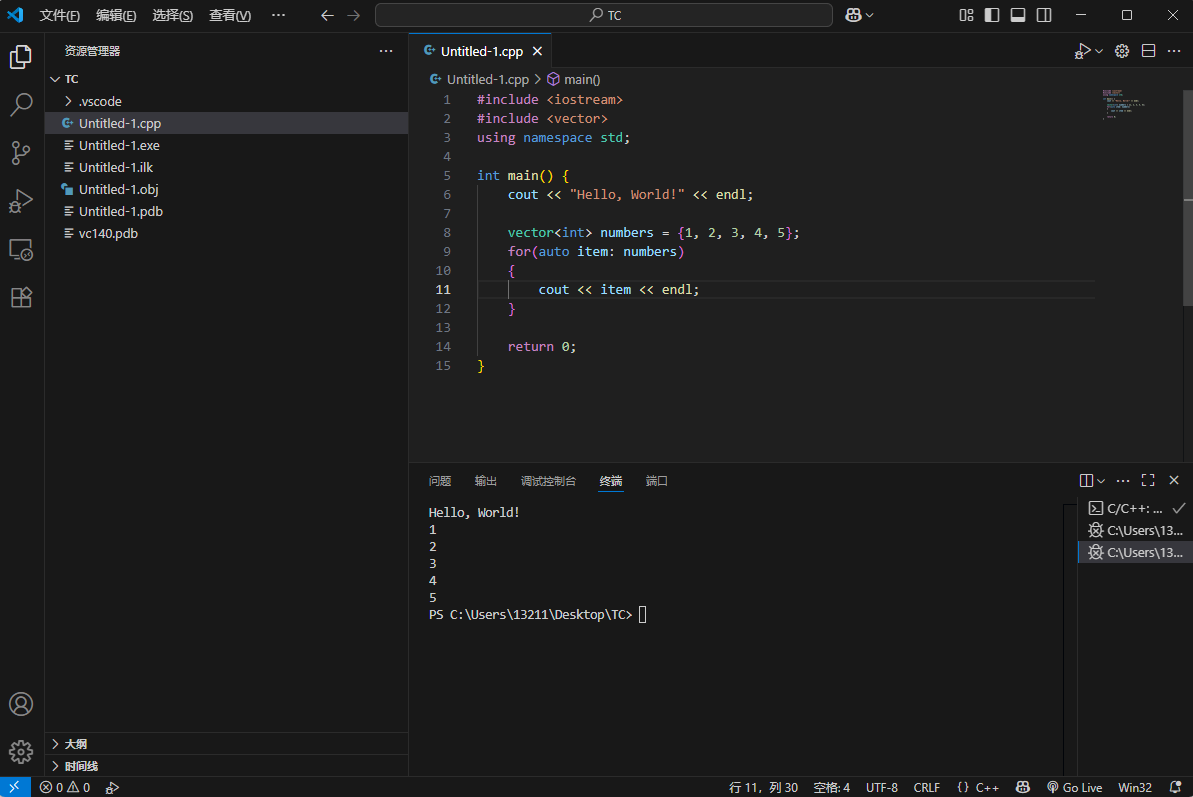1193x797 pixels.
Task: Open the 文件 menu
Action: 59,16
